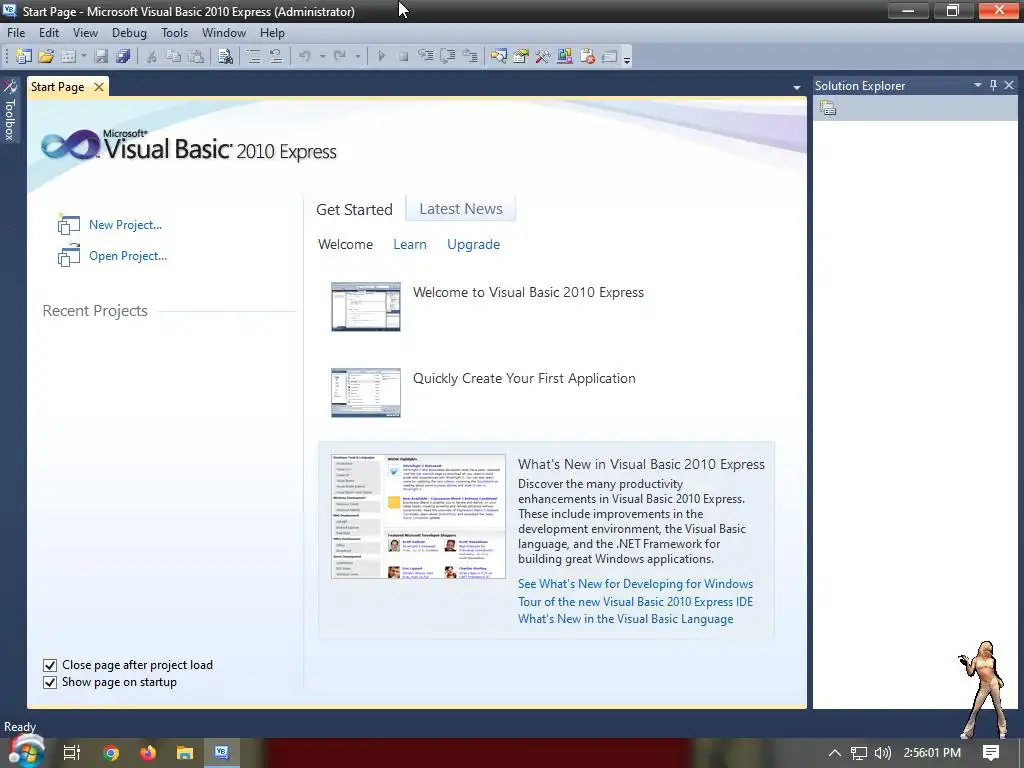Click the Open Project... link

coord(128,256)
